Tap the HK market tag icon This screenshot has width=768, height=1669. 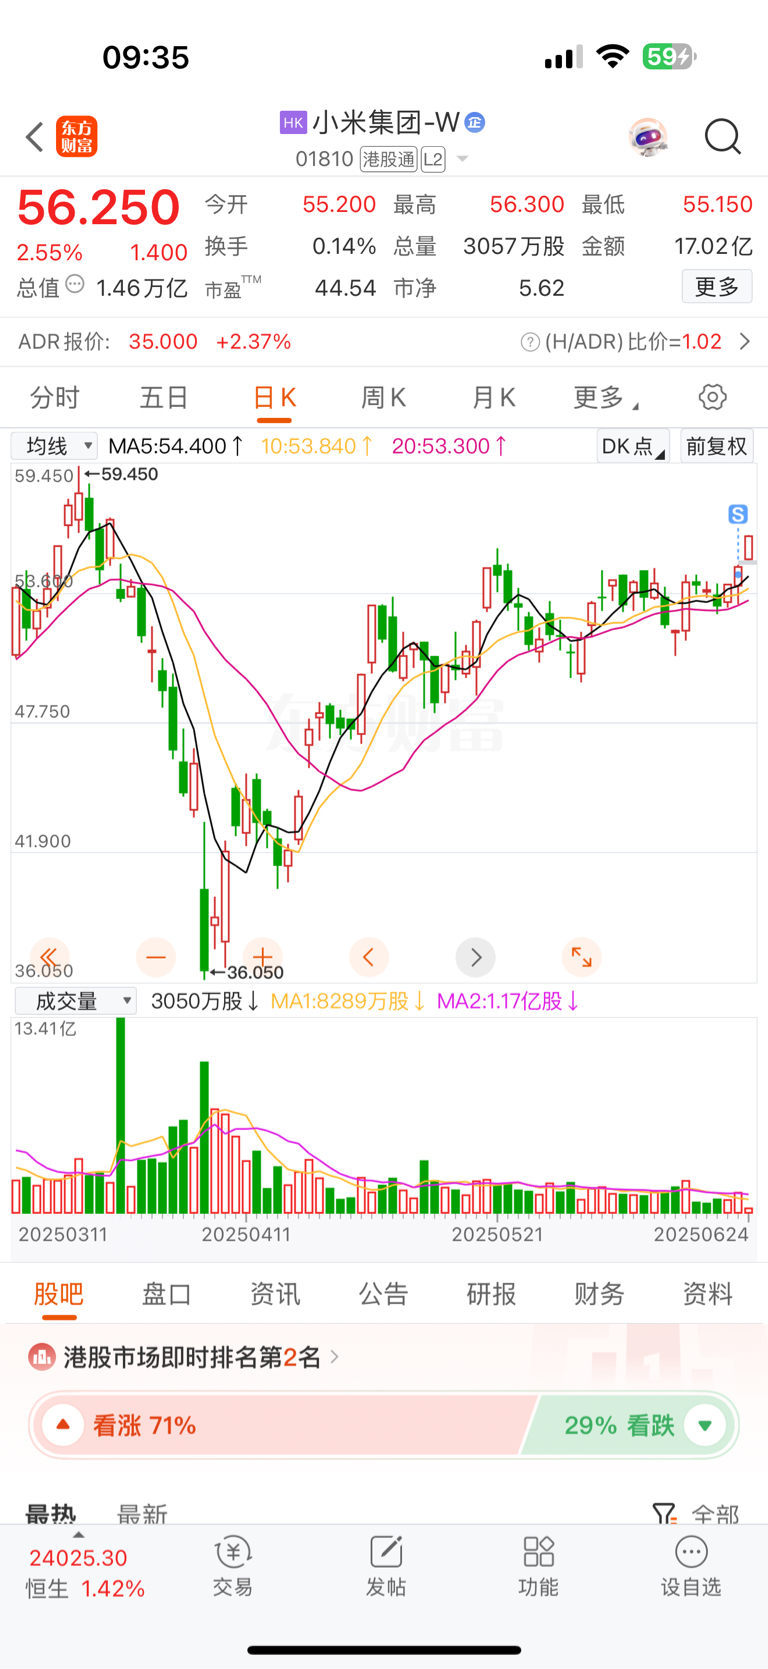point(293,122)
